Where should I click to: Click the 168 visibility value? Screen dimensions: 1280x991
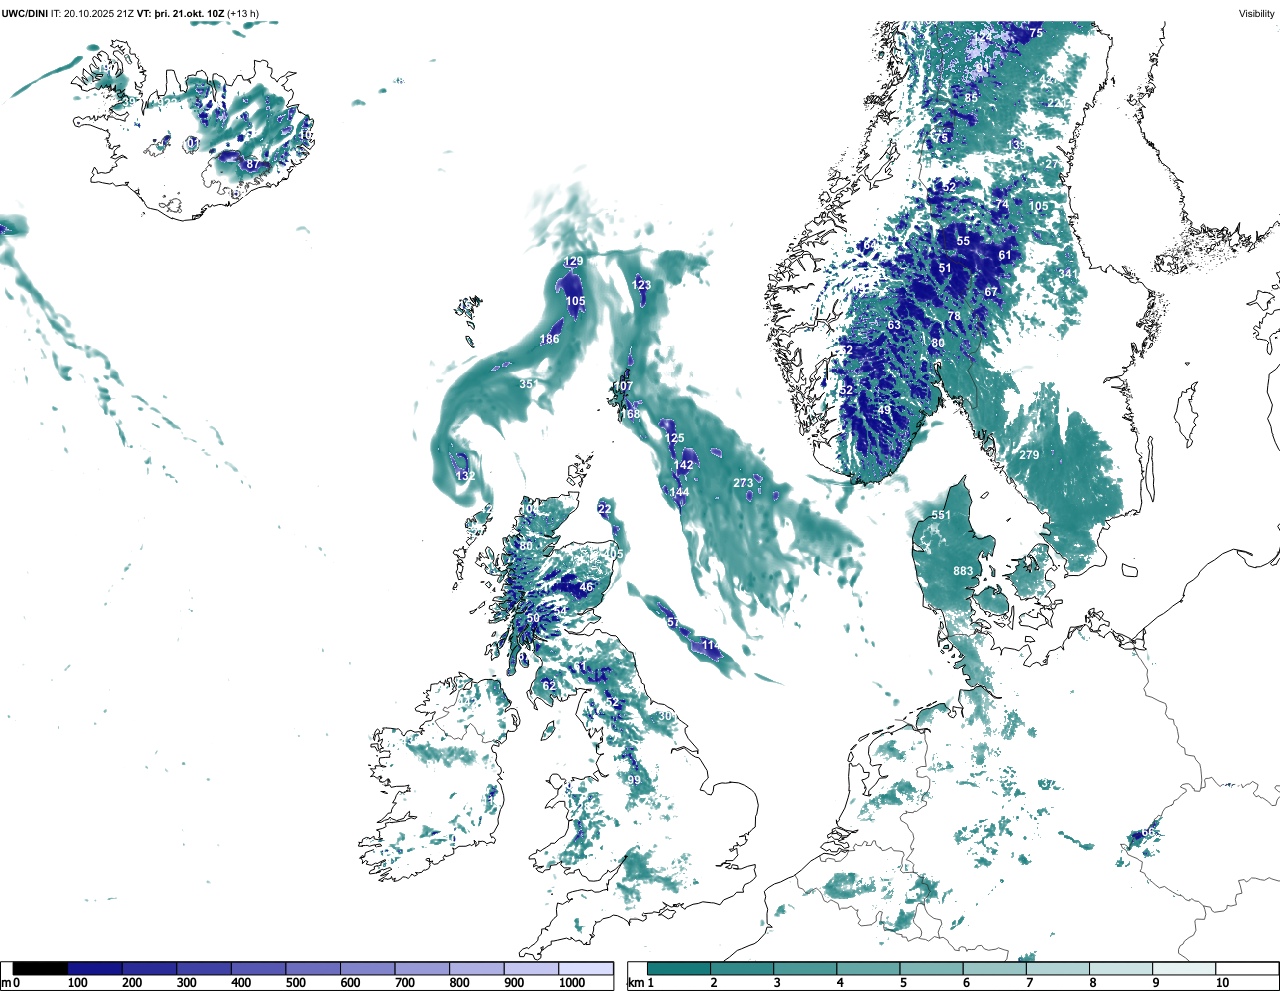631,414
